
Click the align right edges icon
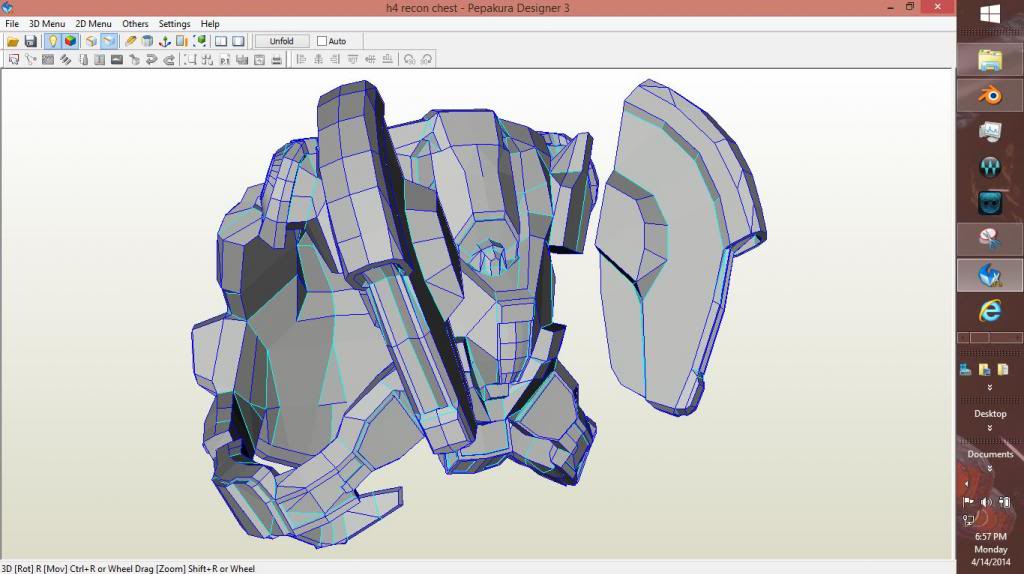coord(335,59)
